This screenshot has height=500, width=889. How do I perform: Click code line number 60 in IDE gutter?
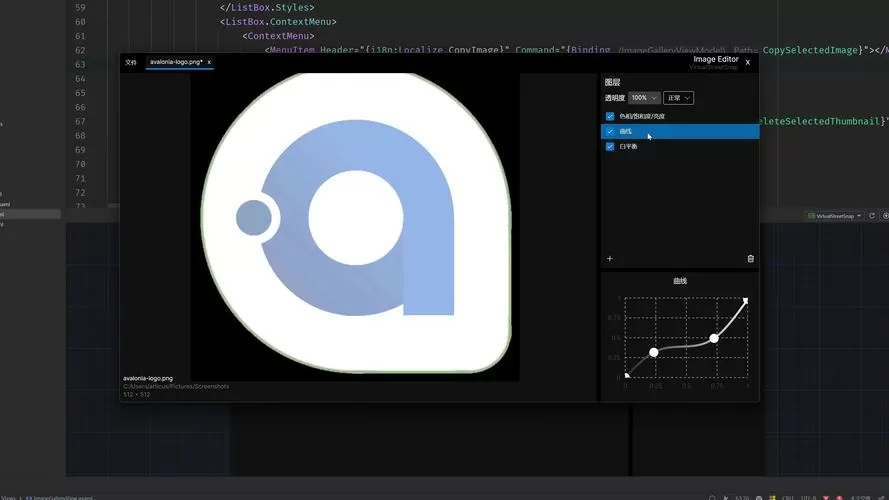[x=80, y=22]
